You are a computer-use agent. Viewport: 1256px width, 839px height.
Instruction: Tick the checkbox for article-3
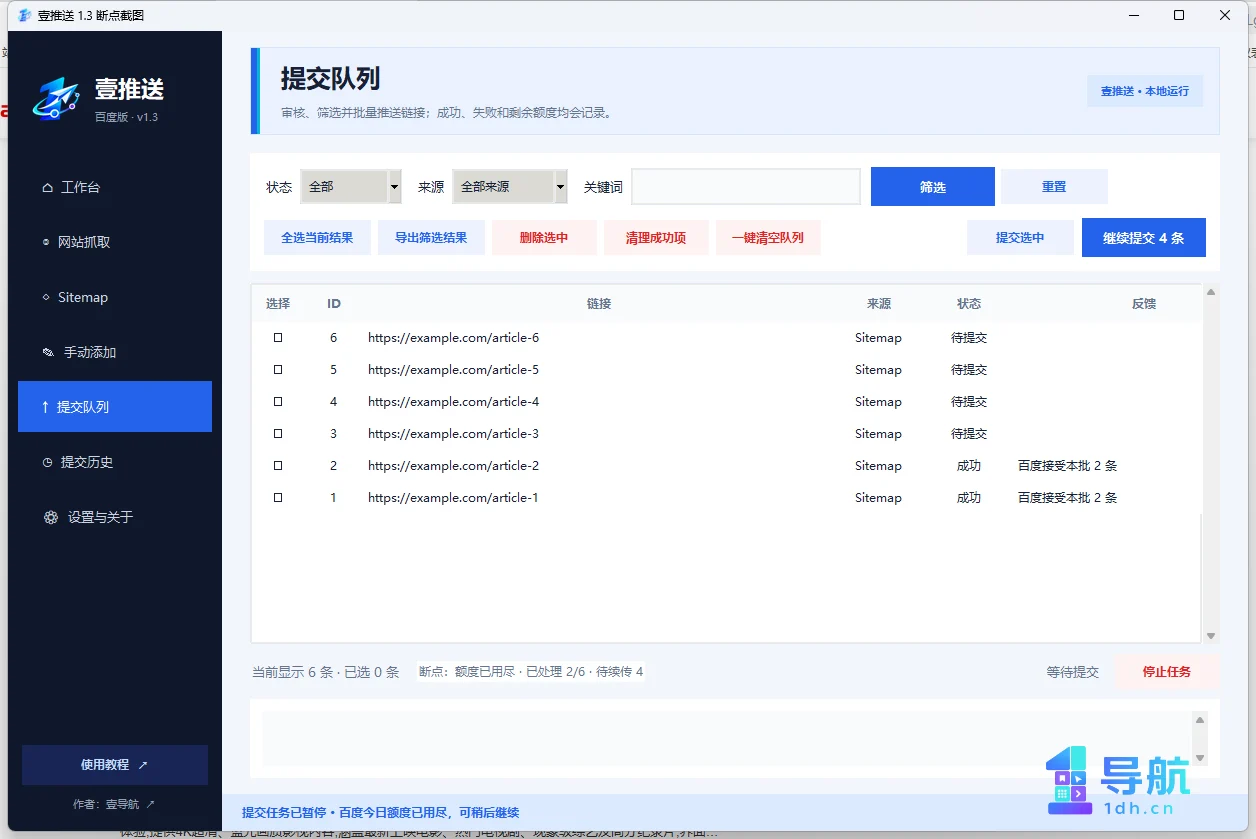click(278, 434)
